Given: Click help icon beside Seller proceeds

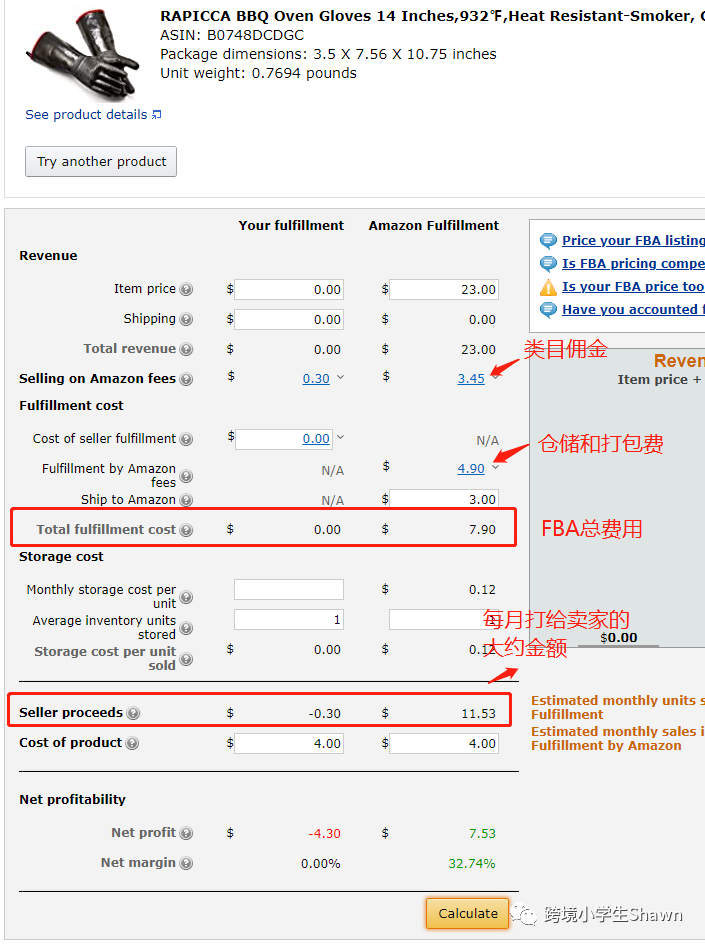Looking at the screenshot, I should pyautogui.click(x=133, y=713).
